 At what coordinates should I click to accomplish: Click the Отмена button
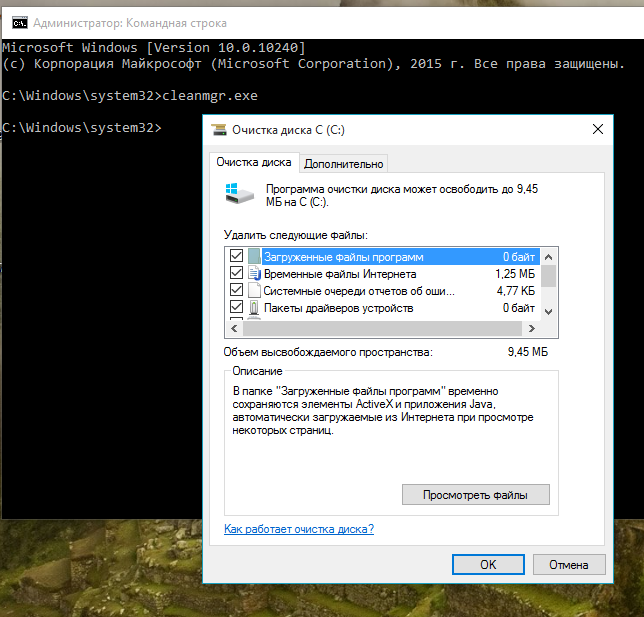click(x=569, y=565)
